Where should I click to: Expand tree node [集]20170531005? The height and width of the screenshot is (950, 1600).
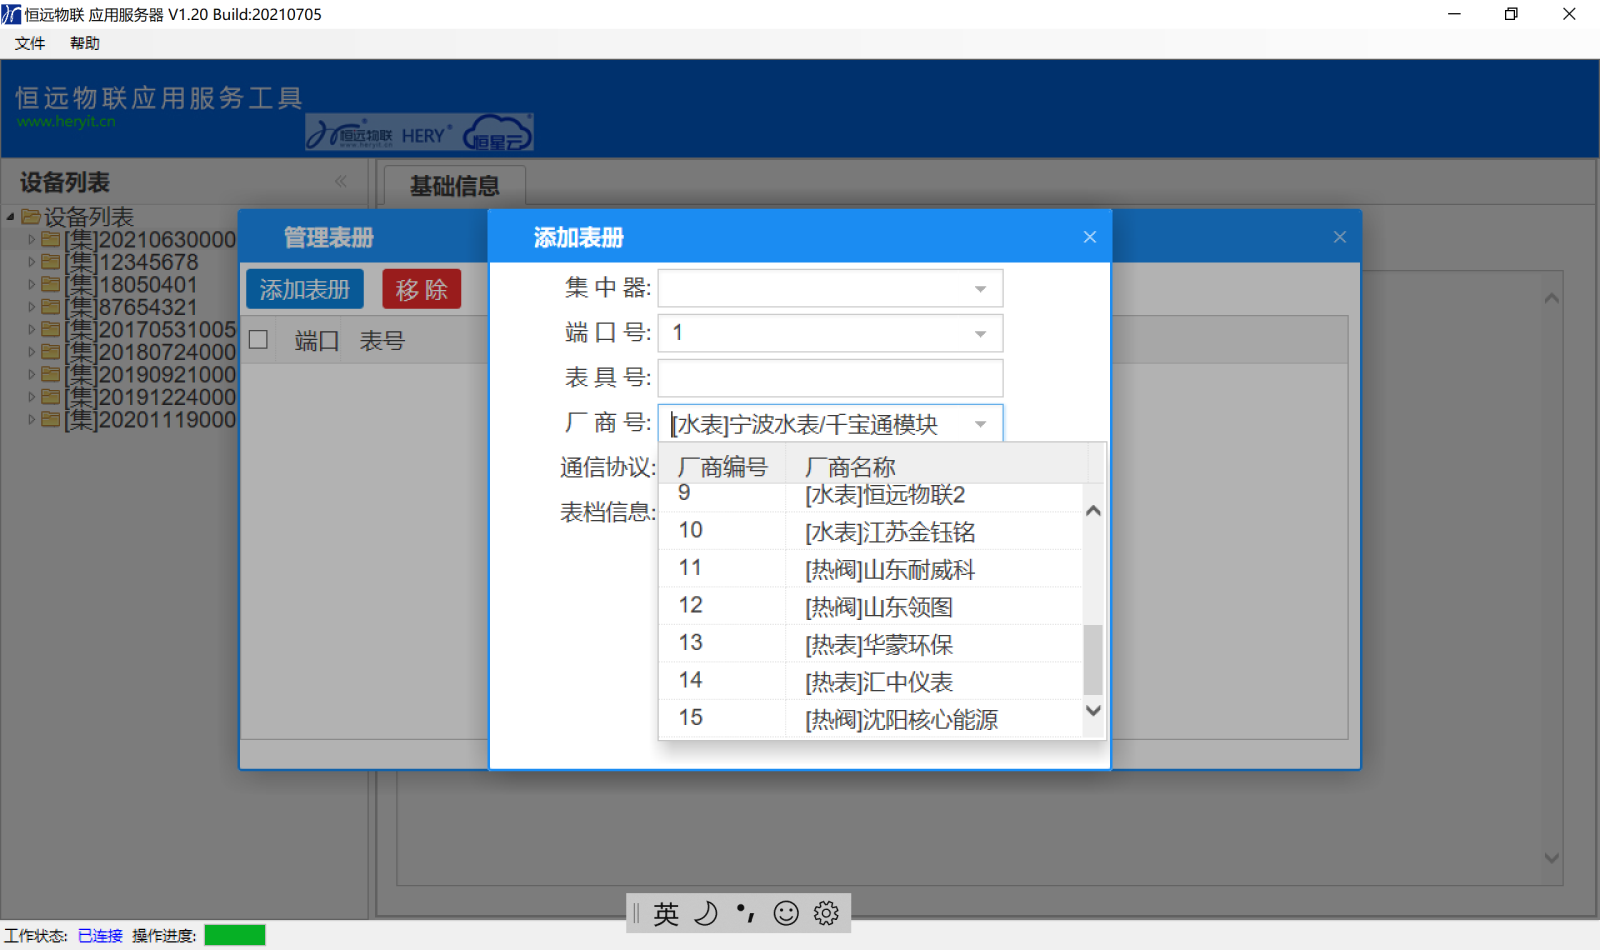(32, 329)
